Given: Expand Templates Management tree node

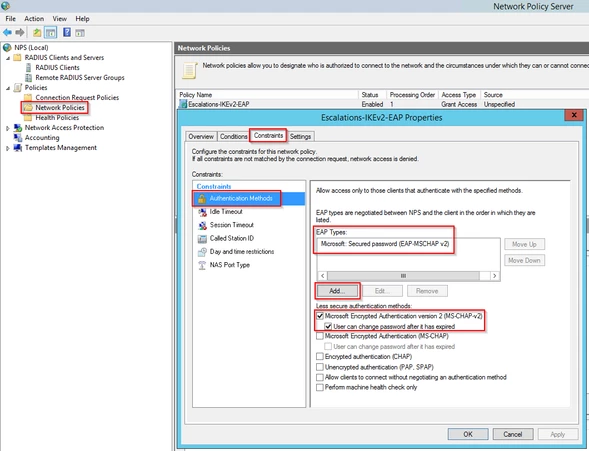Looking at the screenshot, I should point(8,148).
